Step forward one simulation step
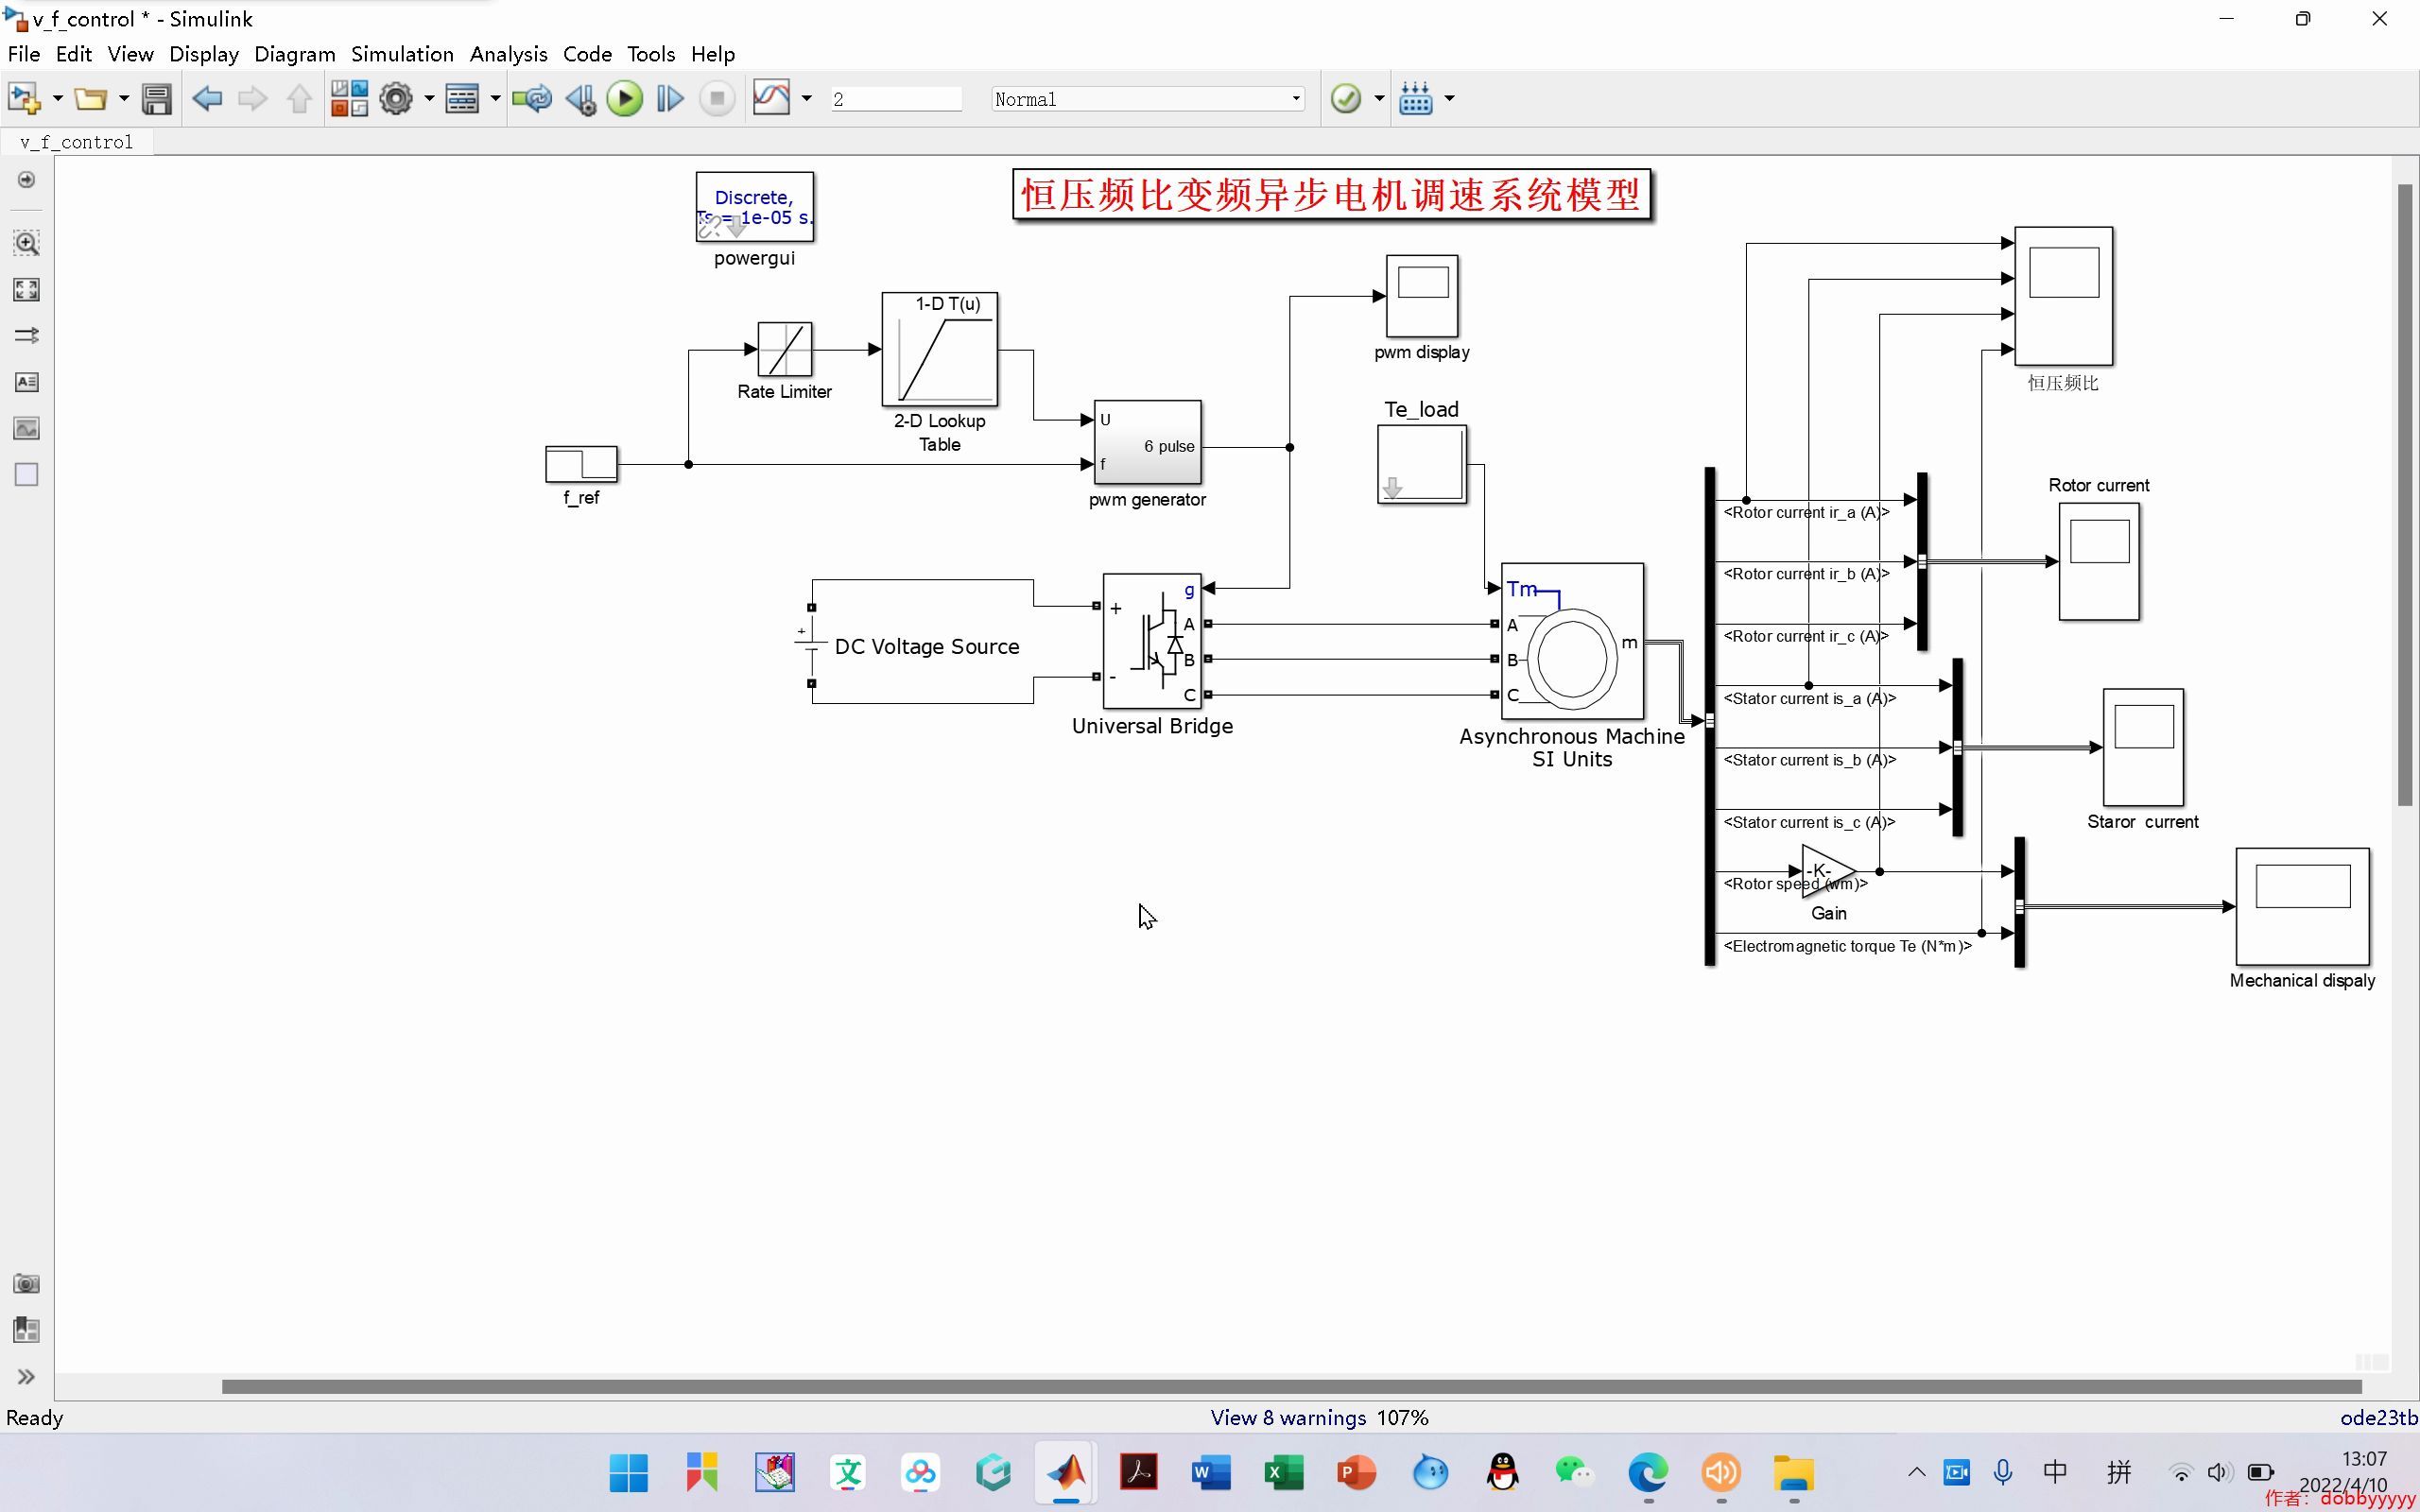Screen dimensions: 2420x1512 670,97
